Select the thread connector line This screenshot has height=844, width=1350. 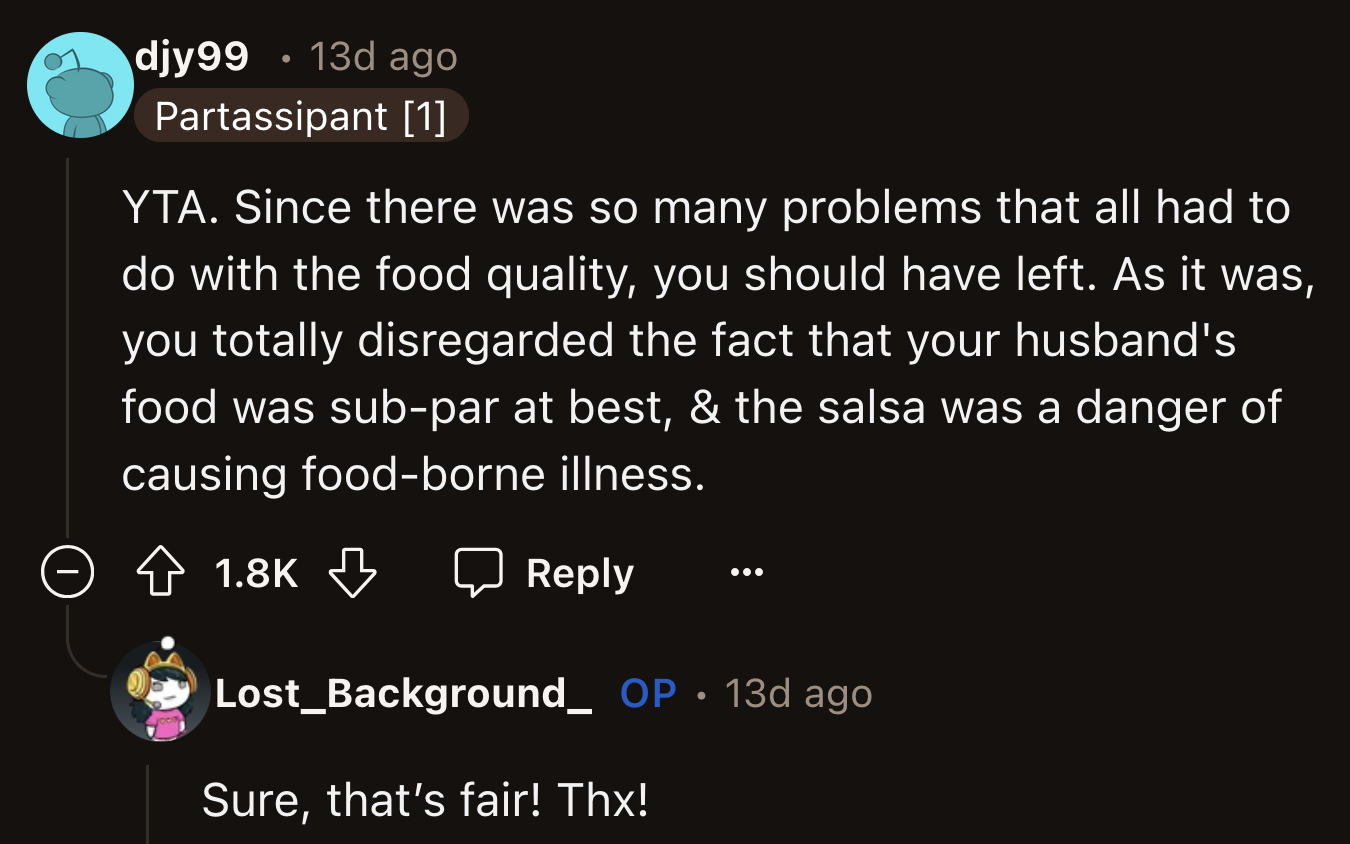tap(68, 350)
